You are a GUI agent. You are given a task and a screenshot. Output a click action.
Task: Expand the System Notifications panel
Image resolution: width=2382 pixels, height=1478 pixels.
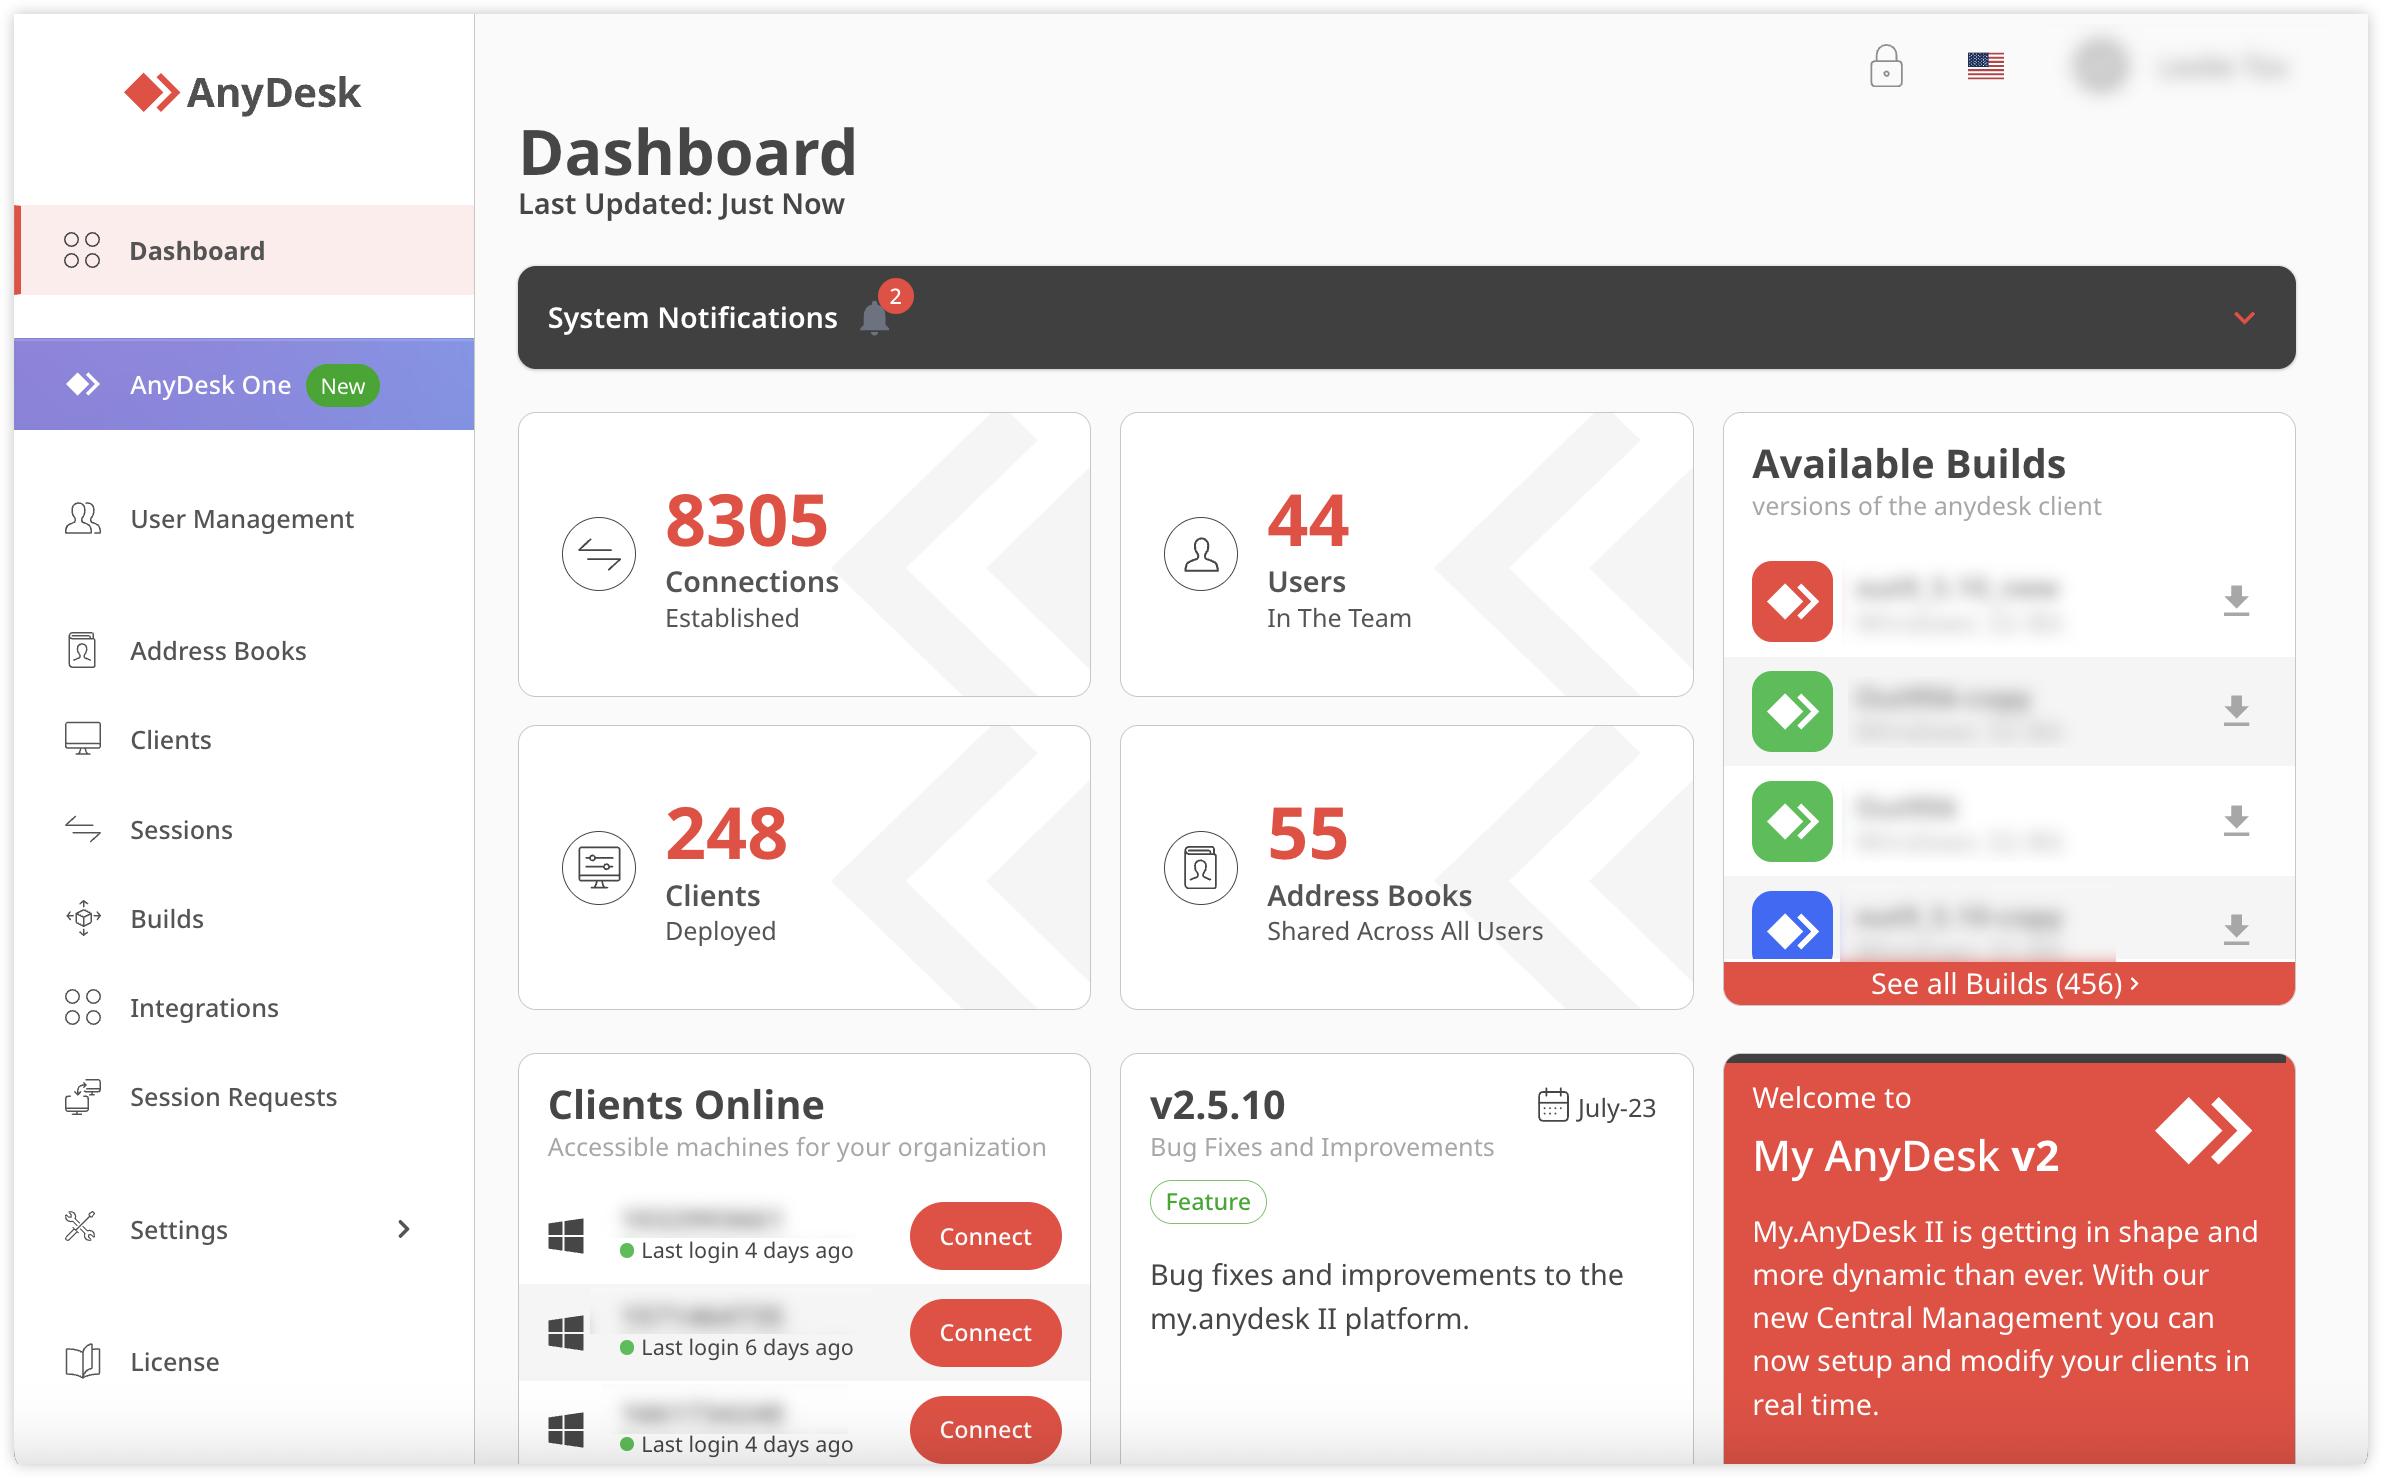(2244, 318)
